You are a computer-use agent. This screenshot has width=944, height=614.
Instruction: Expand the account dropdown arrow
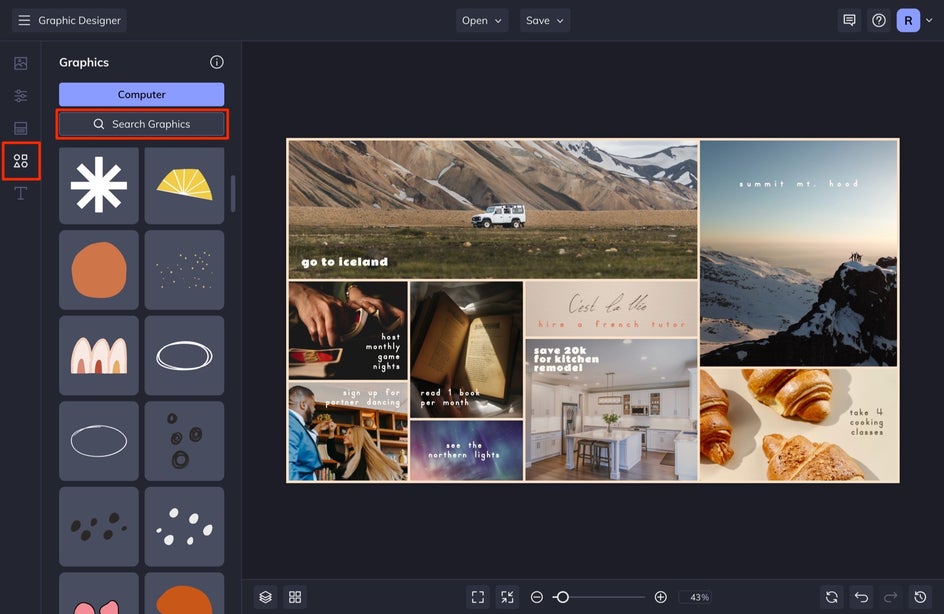tap(929, 20)
